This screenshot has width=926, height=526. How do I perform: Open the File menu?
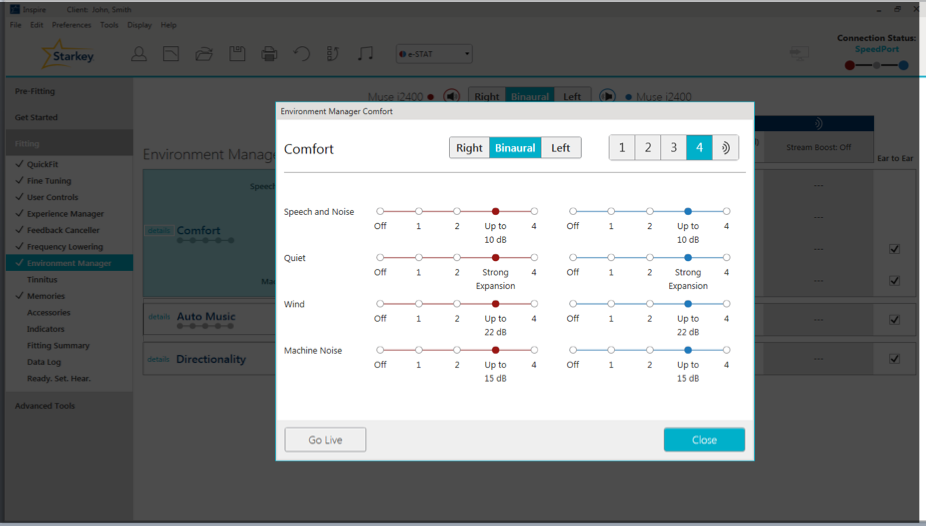[15, 25]
